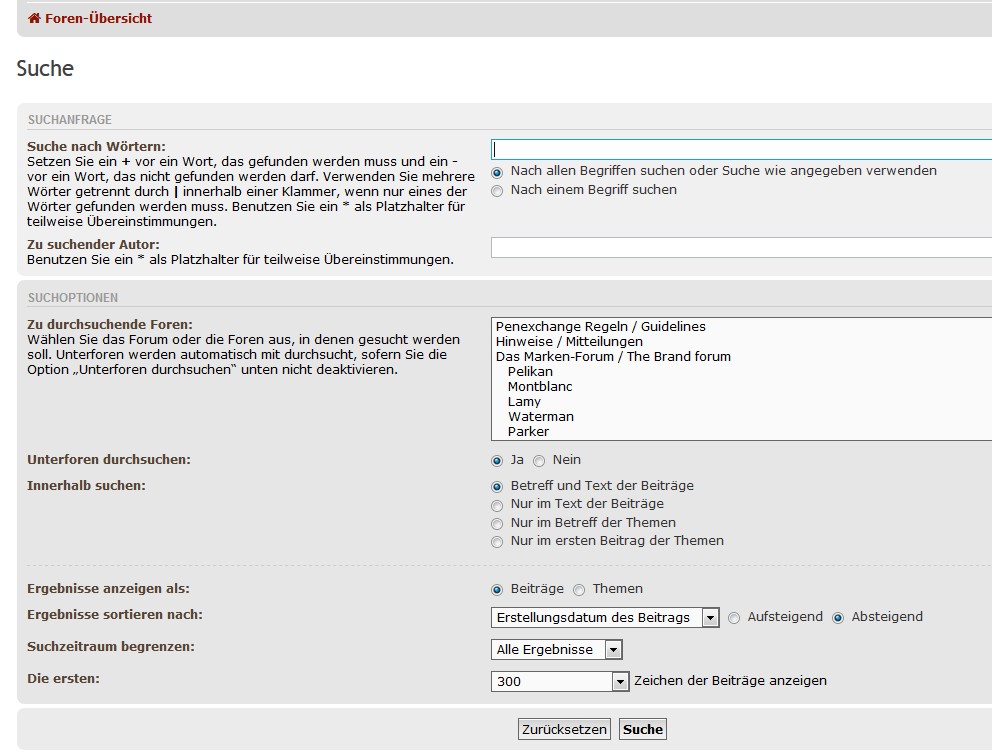
Task: Open the 300 characters dropdown
Action: (x=560, y=681)
